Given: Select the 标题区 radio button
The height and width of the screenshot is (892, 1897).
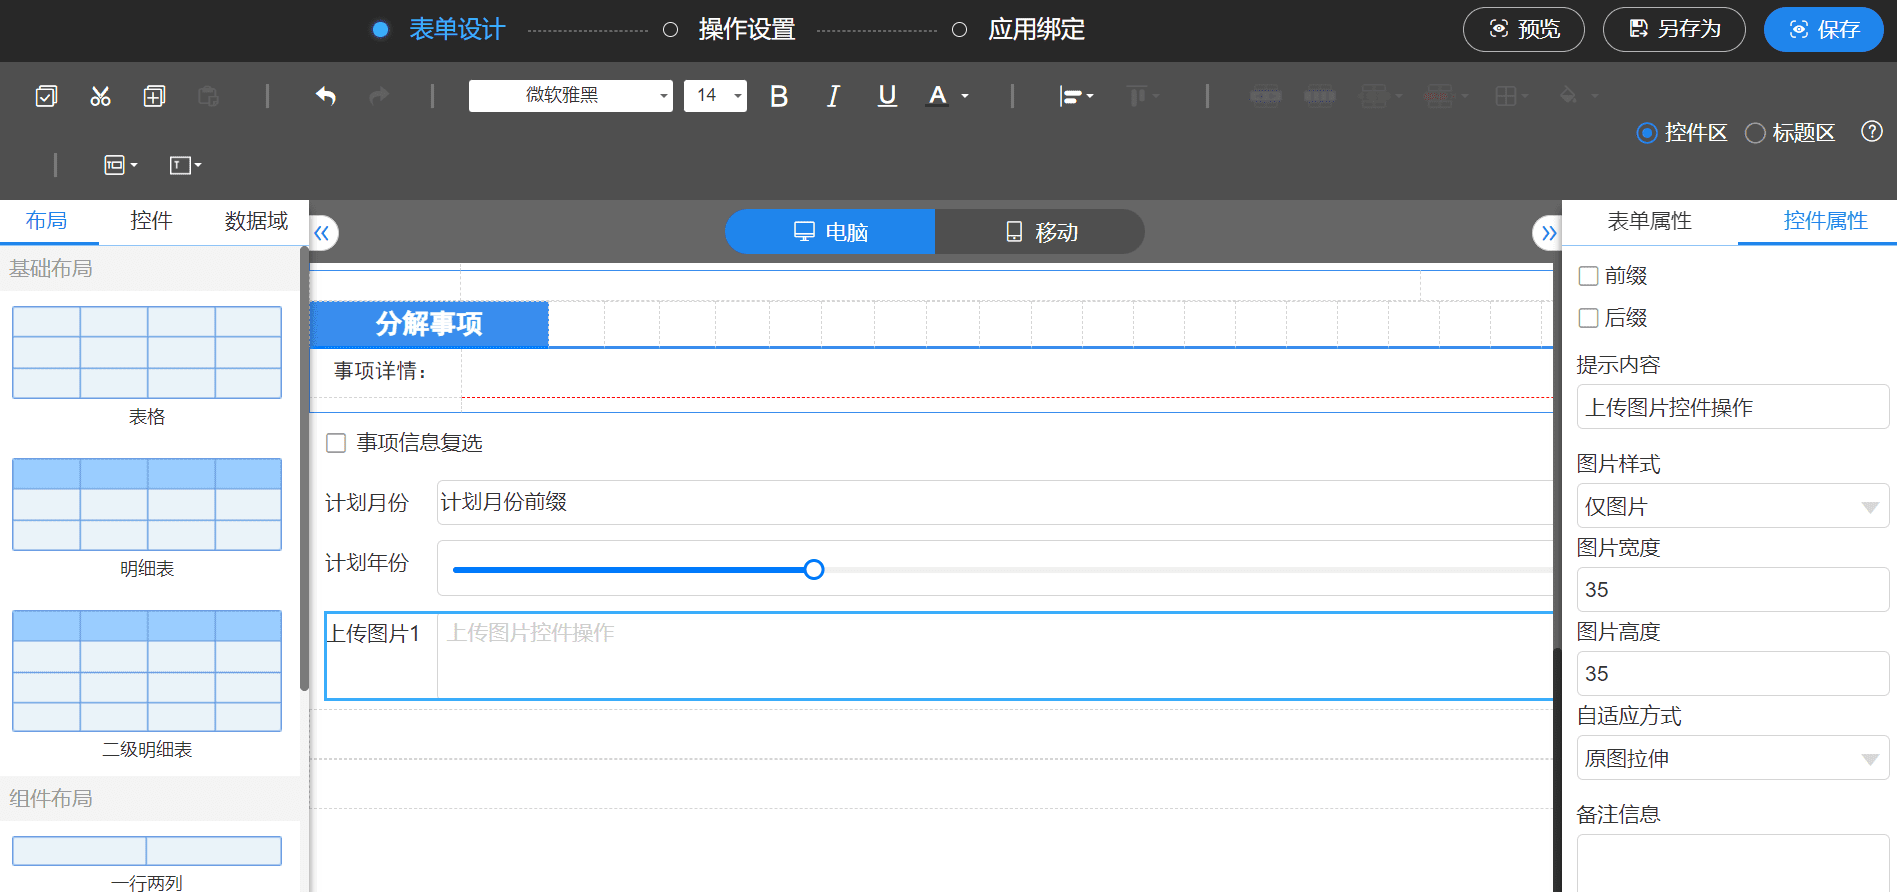Looking at the screenshot, I should pyautogui.click(x=1755, y=133).
